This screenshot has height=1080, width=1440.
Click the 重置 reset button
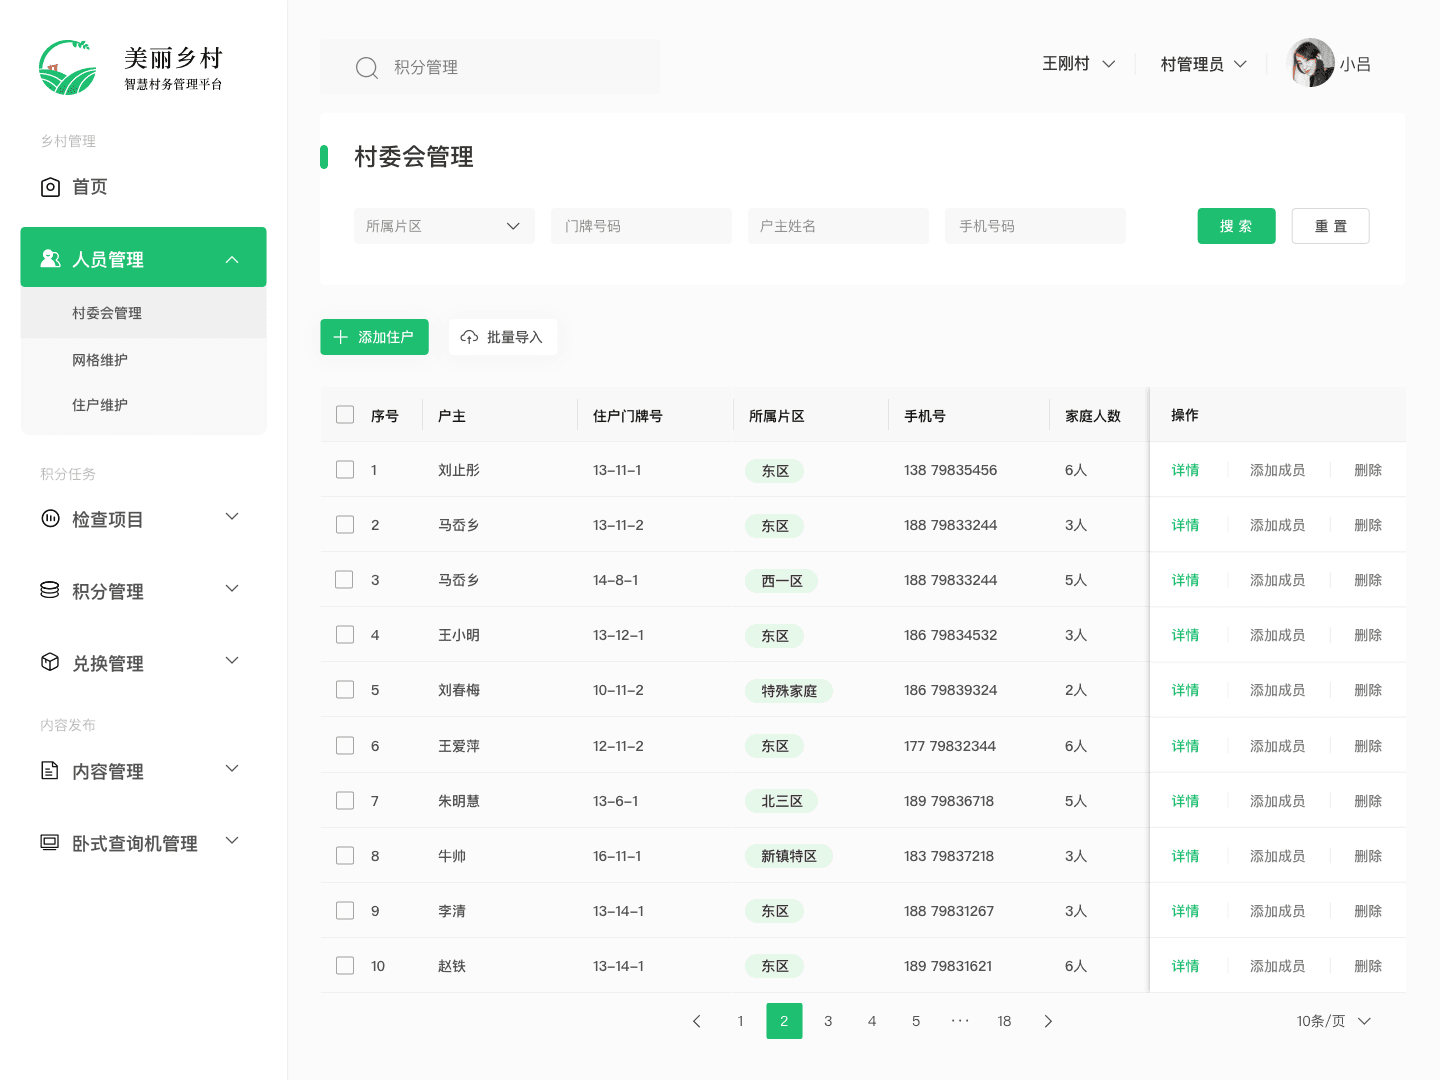click(x=1331, y=226)
